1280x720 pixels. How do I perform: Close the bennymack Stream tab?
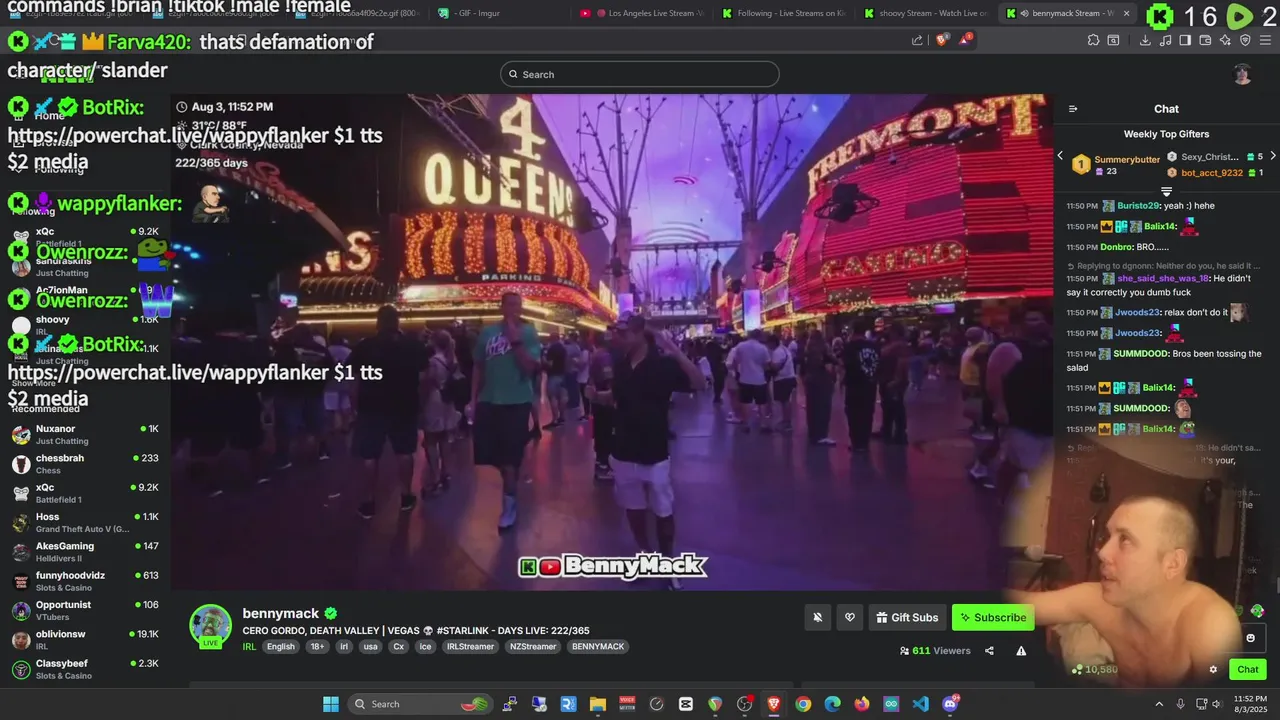(1126, 13)
